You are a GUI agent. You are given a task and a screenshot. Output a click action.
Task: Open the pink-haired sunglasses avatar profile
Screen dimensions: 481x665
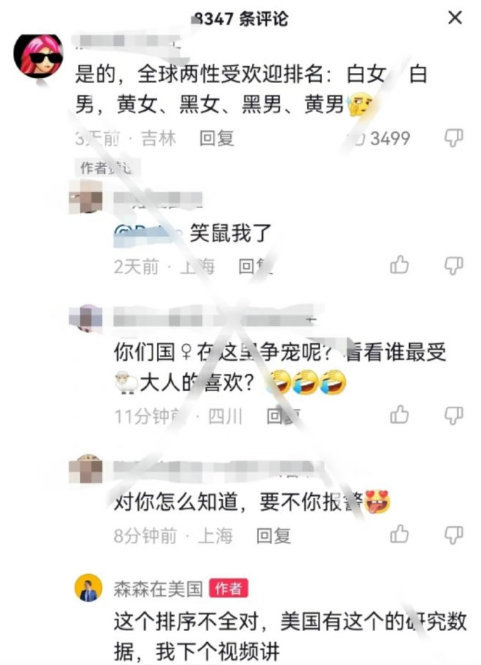click(x=38, y=56)
